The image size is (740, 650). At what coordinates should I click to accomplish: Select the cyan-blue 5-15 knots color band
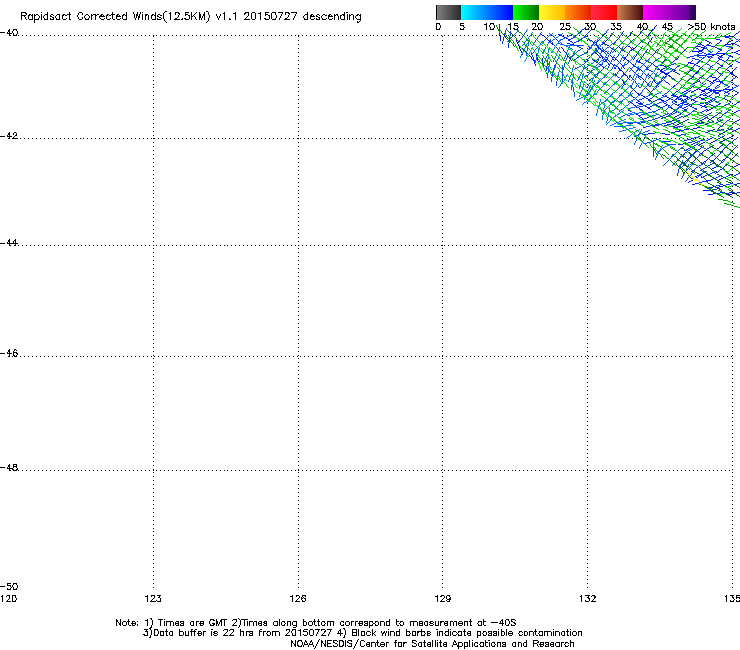[487, 12]
